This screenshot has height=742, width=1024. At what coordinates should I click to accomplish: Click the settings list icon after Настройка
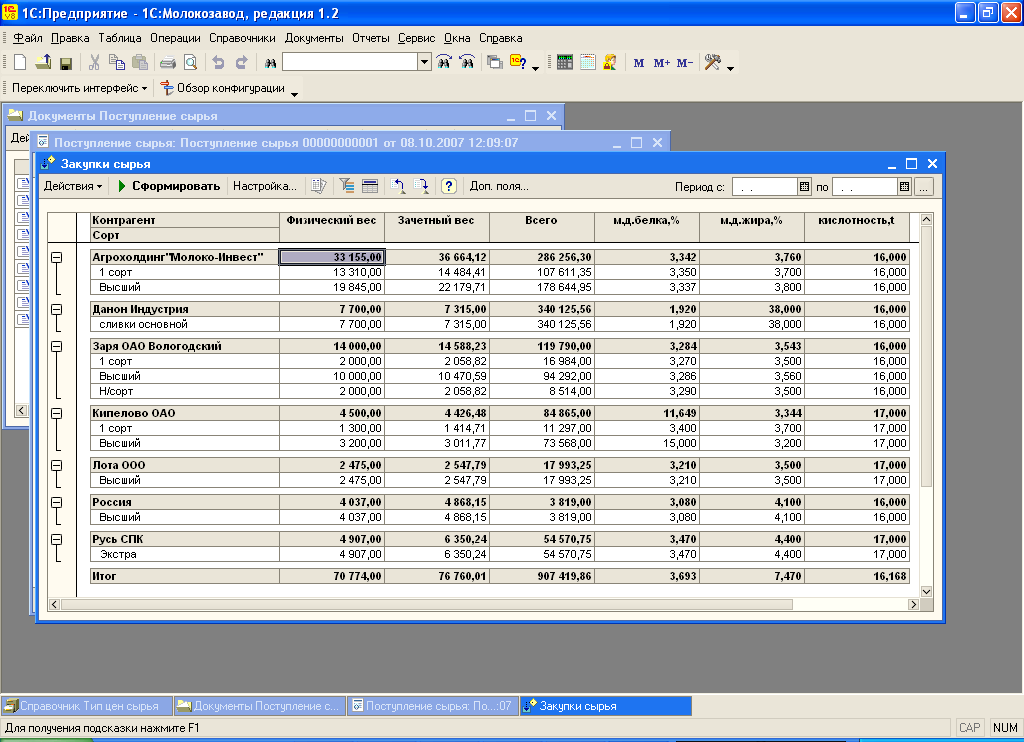pyautogui.click(x=319, y=186)
